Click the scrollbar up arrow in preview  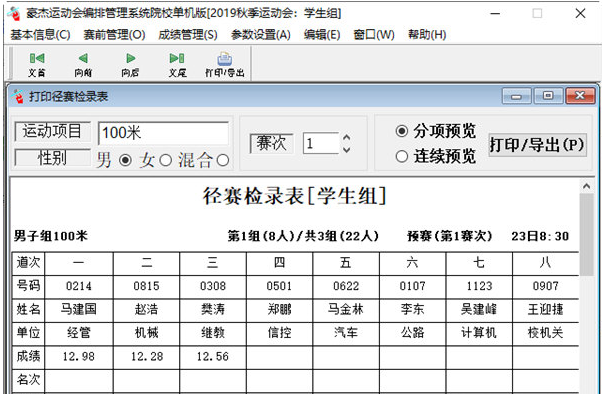(x=586, y=187)
